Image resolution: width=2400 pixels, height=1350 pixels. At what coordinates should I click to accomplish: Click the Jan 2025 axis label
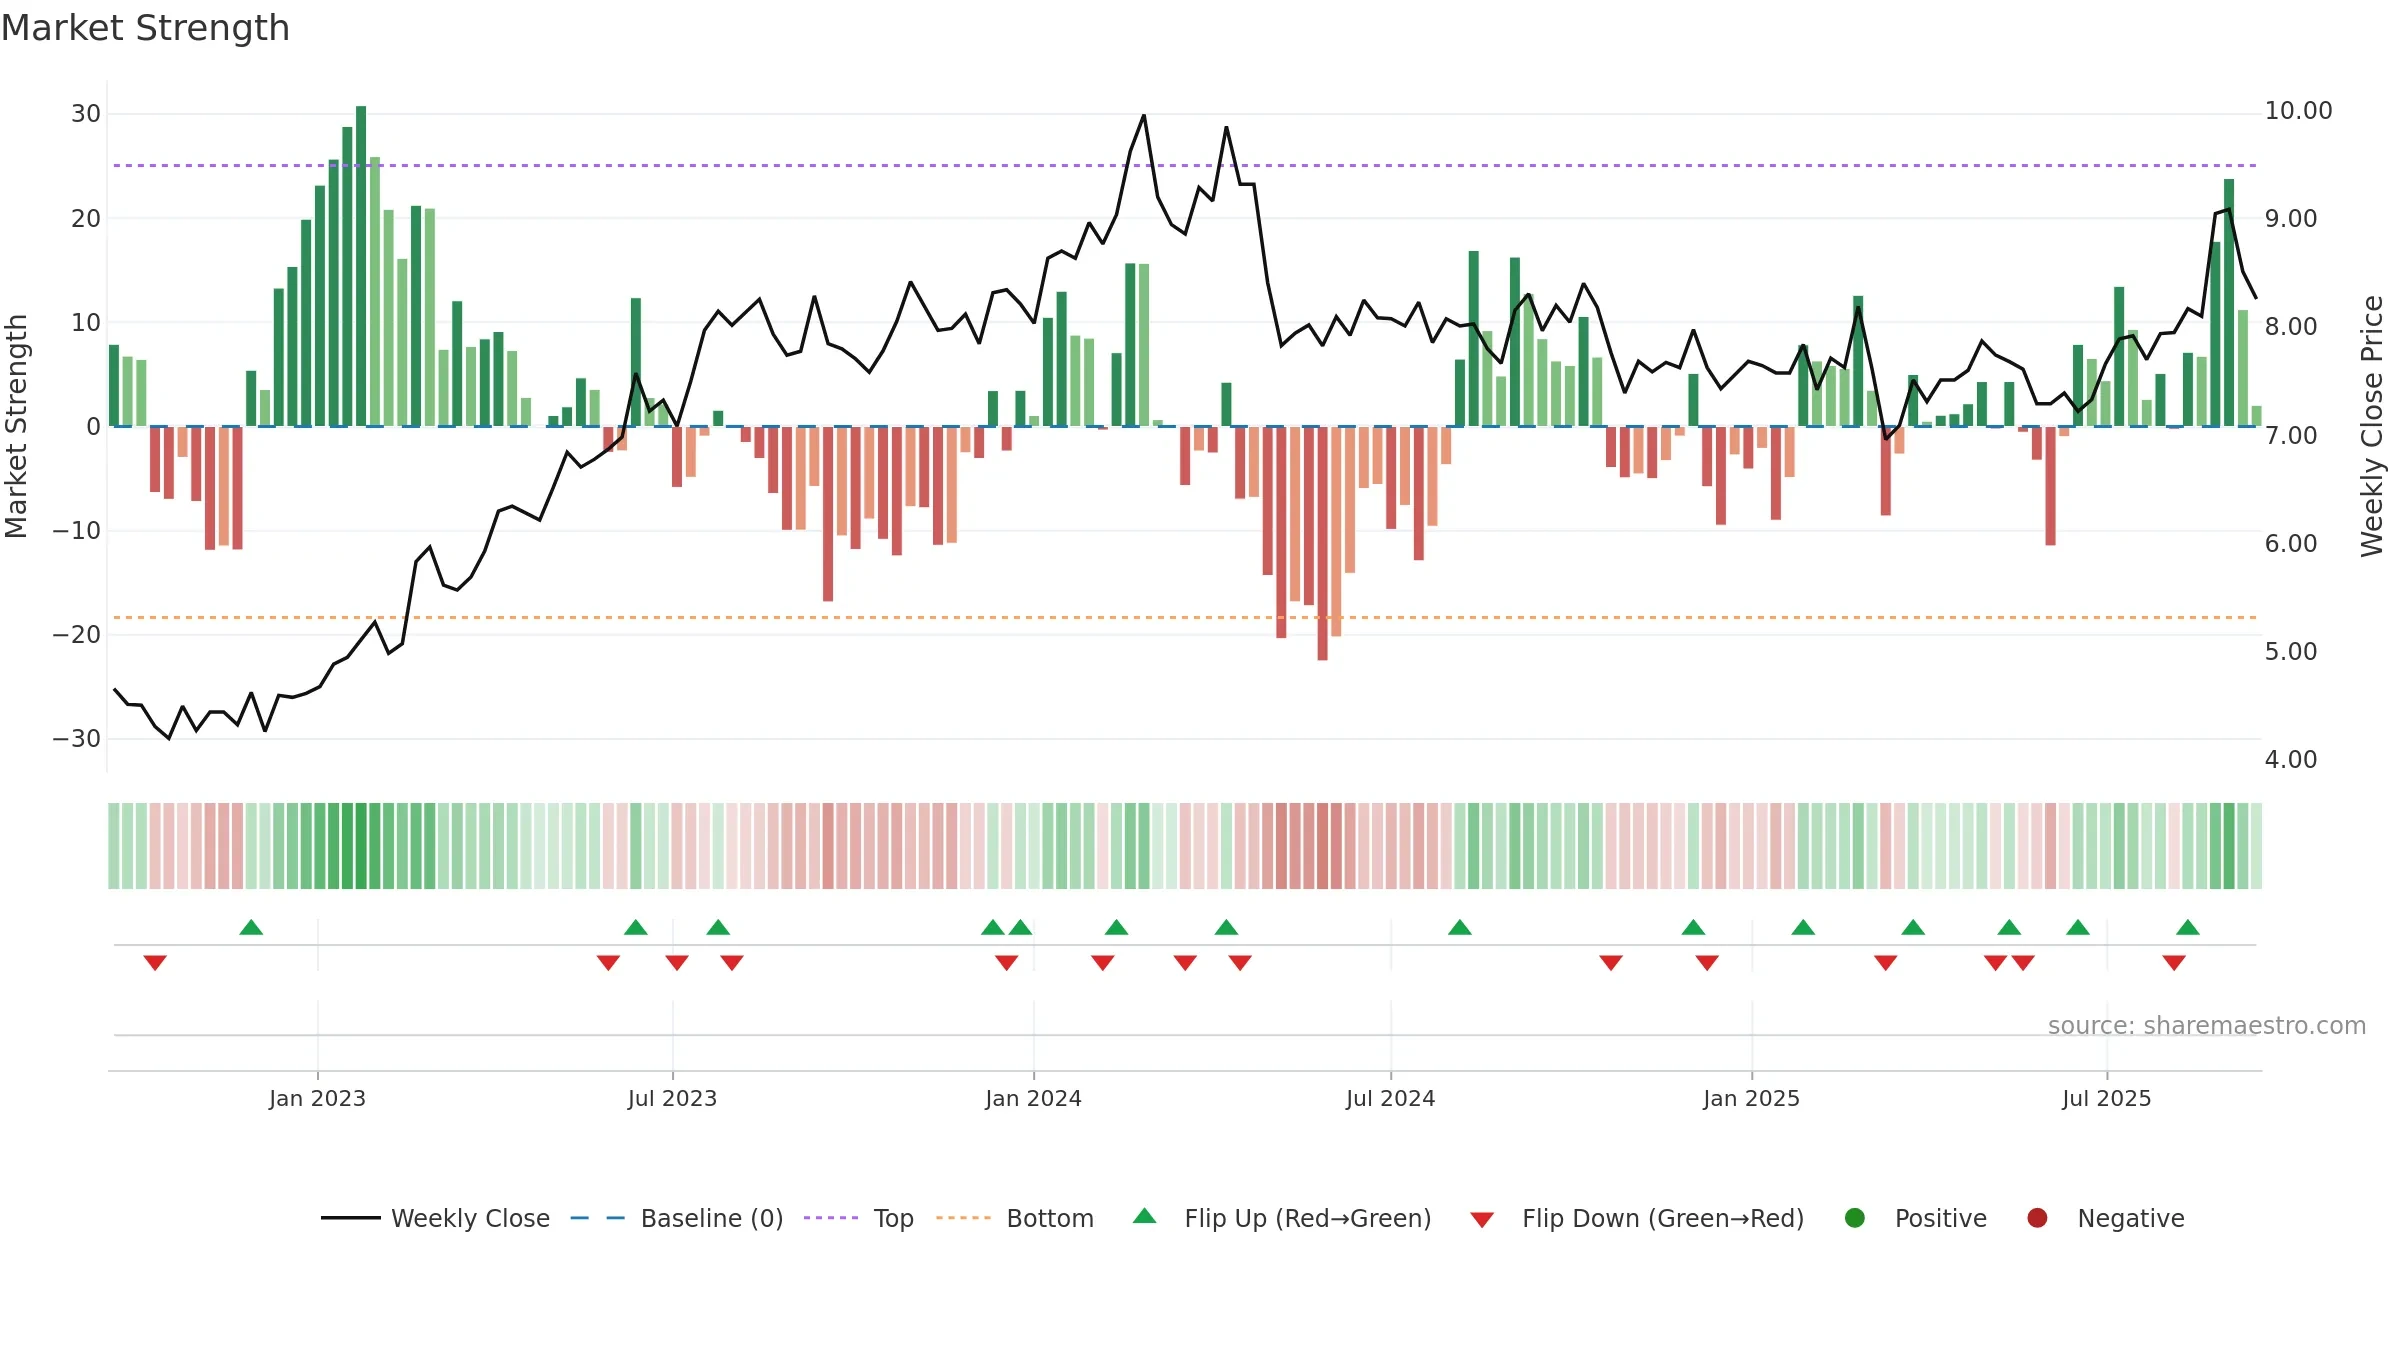1751,1098
